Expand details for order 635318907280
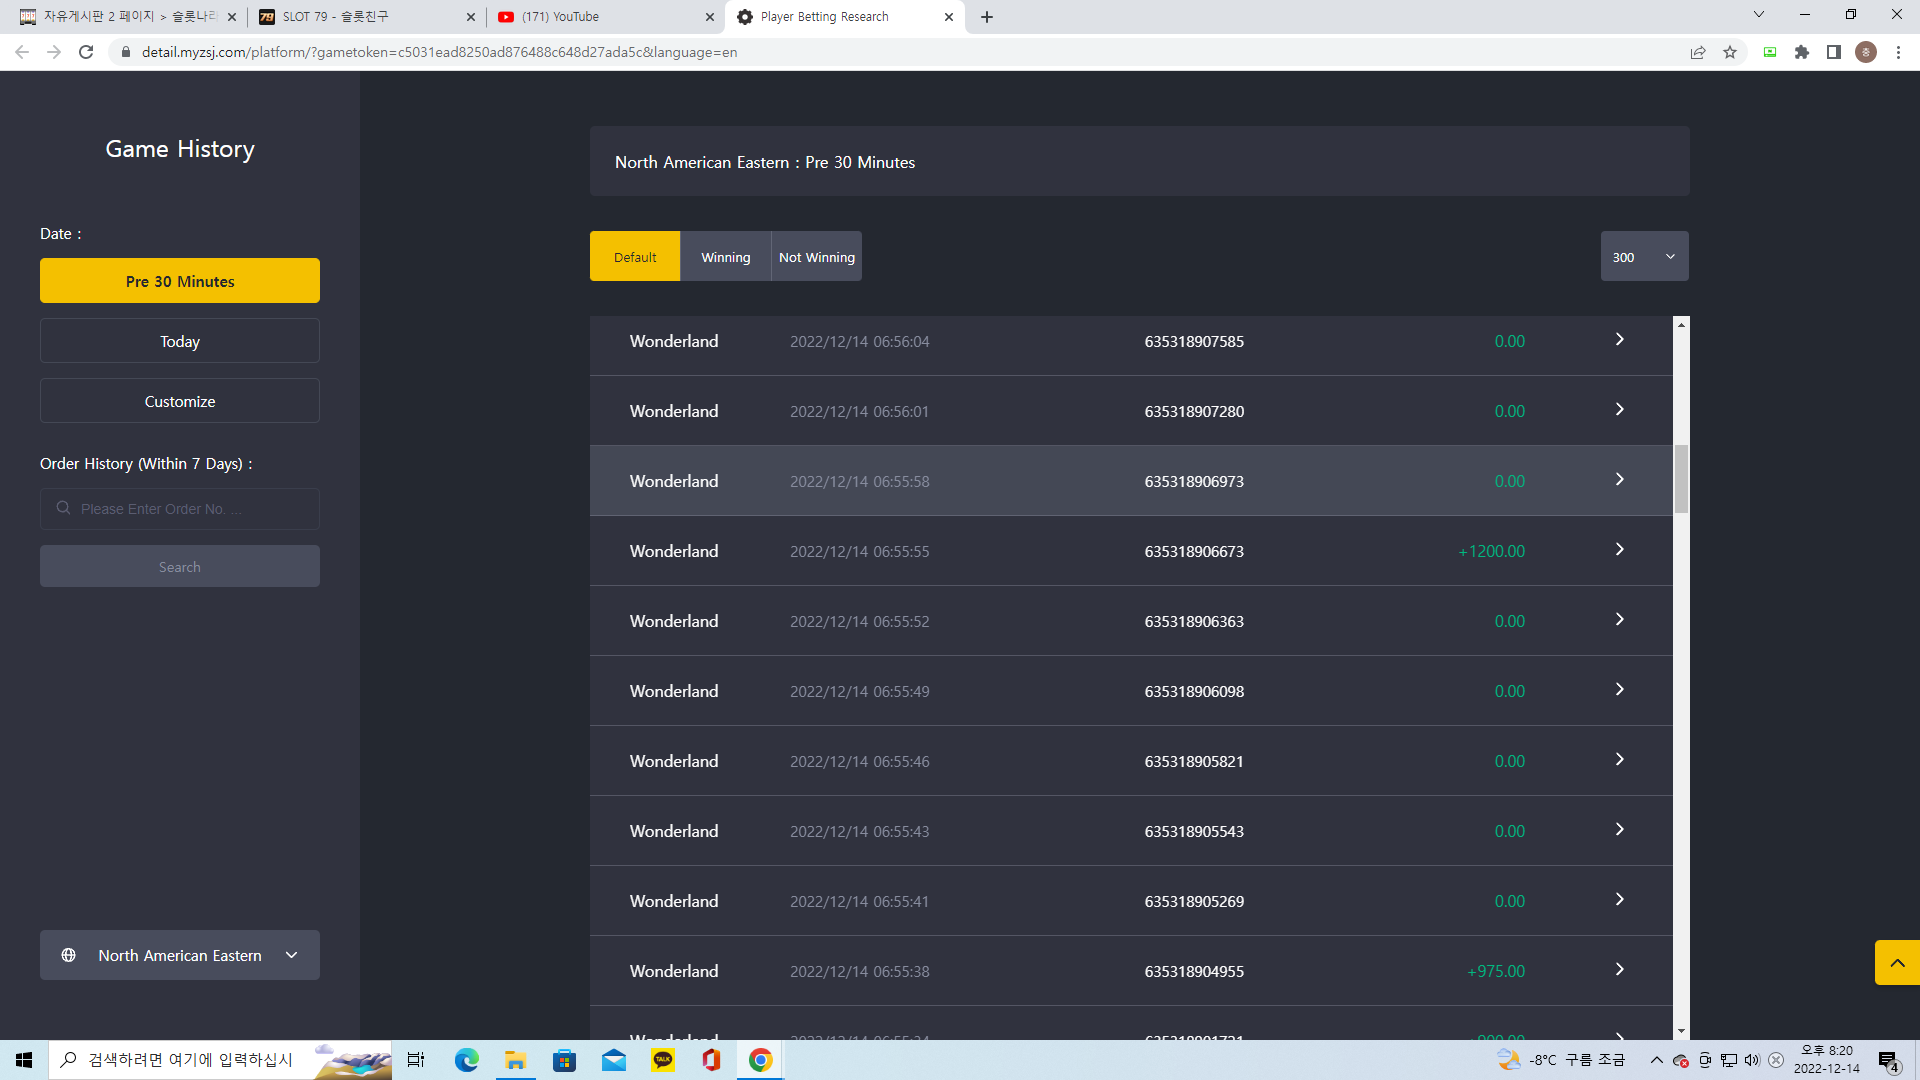 tap(1620, 410)
